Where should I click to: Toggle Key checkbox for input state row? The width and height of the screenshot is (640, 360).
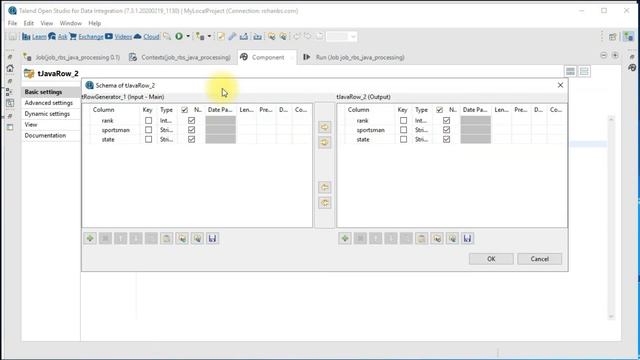[149, 139]
